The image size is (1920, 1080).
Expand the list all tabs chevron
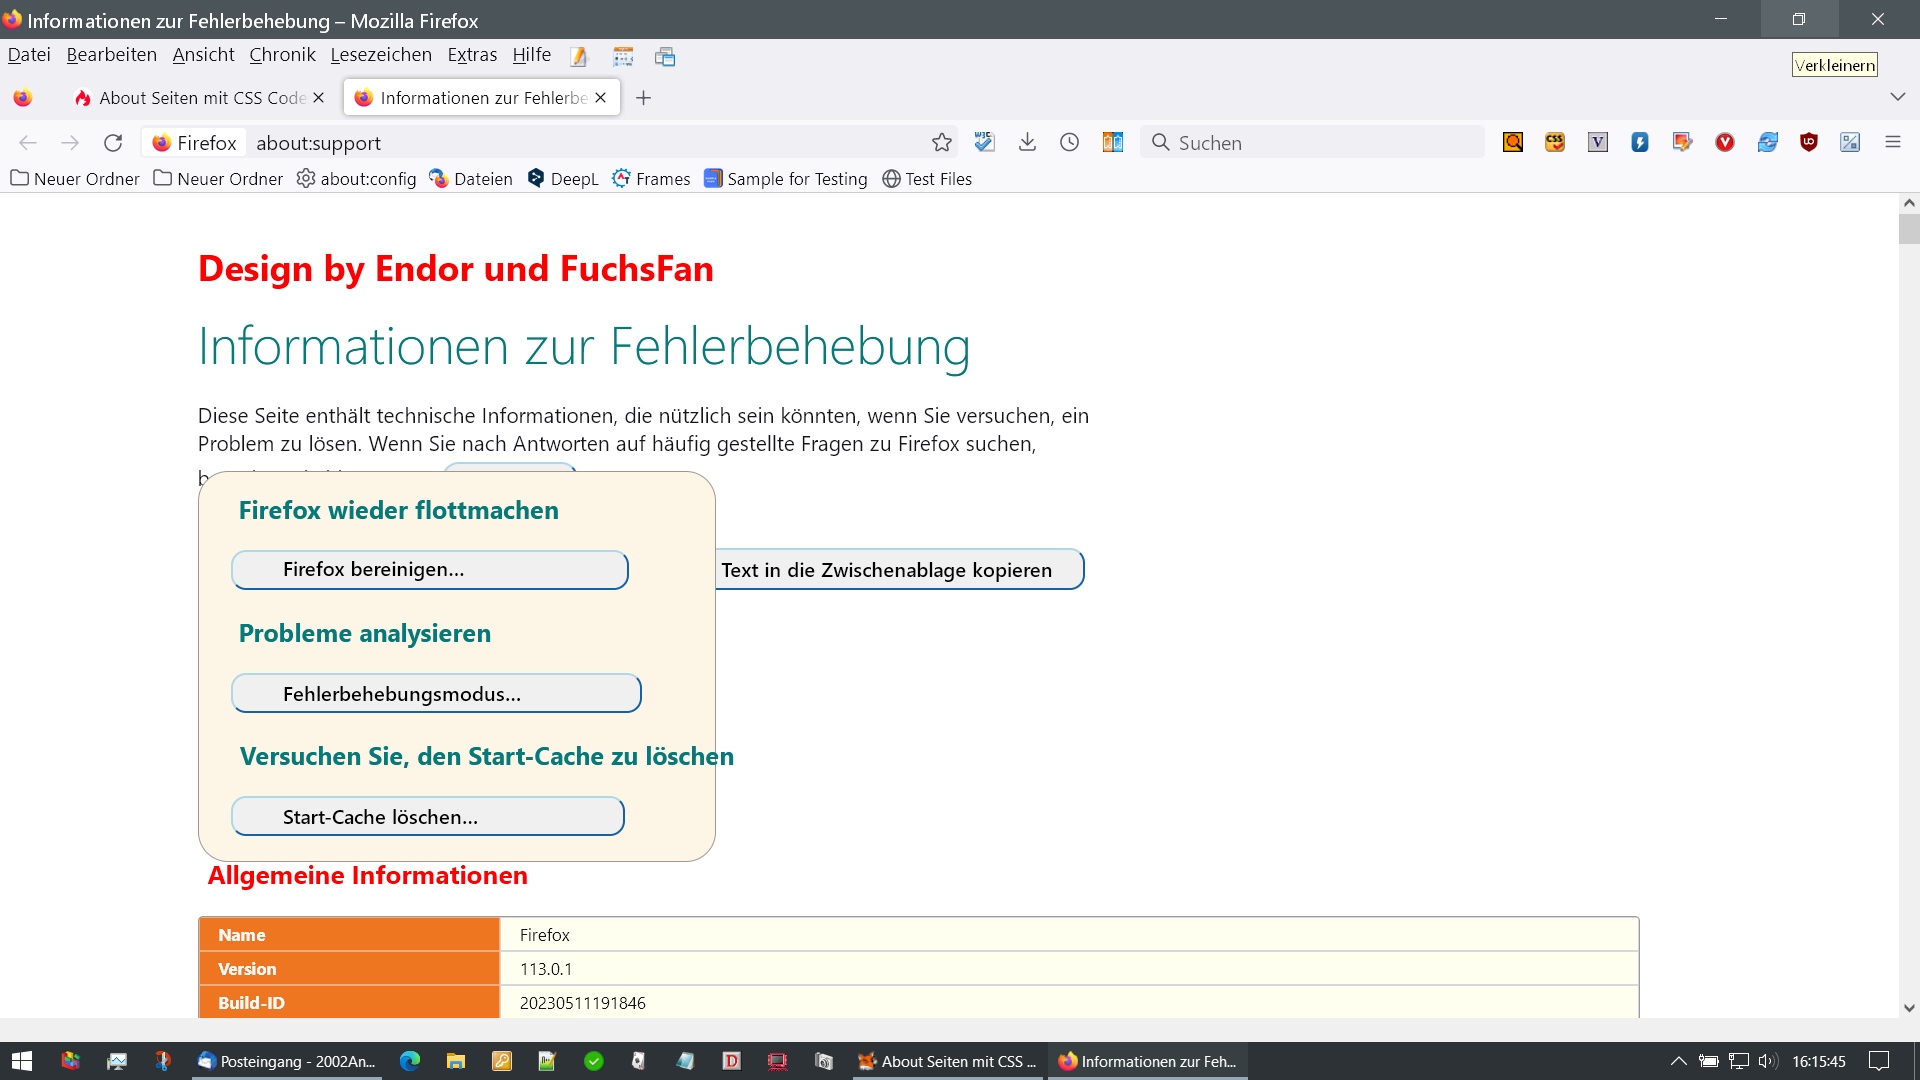1897,98
